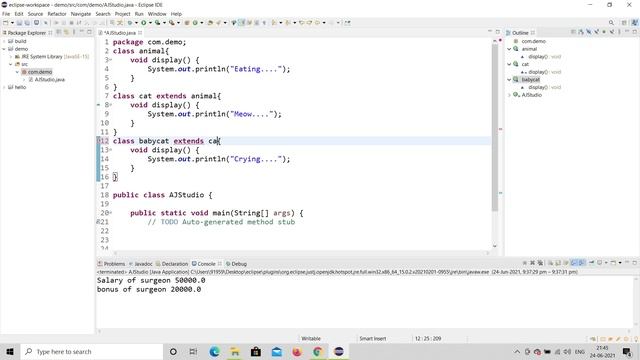The image size is (640, 360).
Task: Collapse the demo project in Package Explorer
Action: pyautogui.click(x=4, y=49)
